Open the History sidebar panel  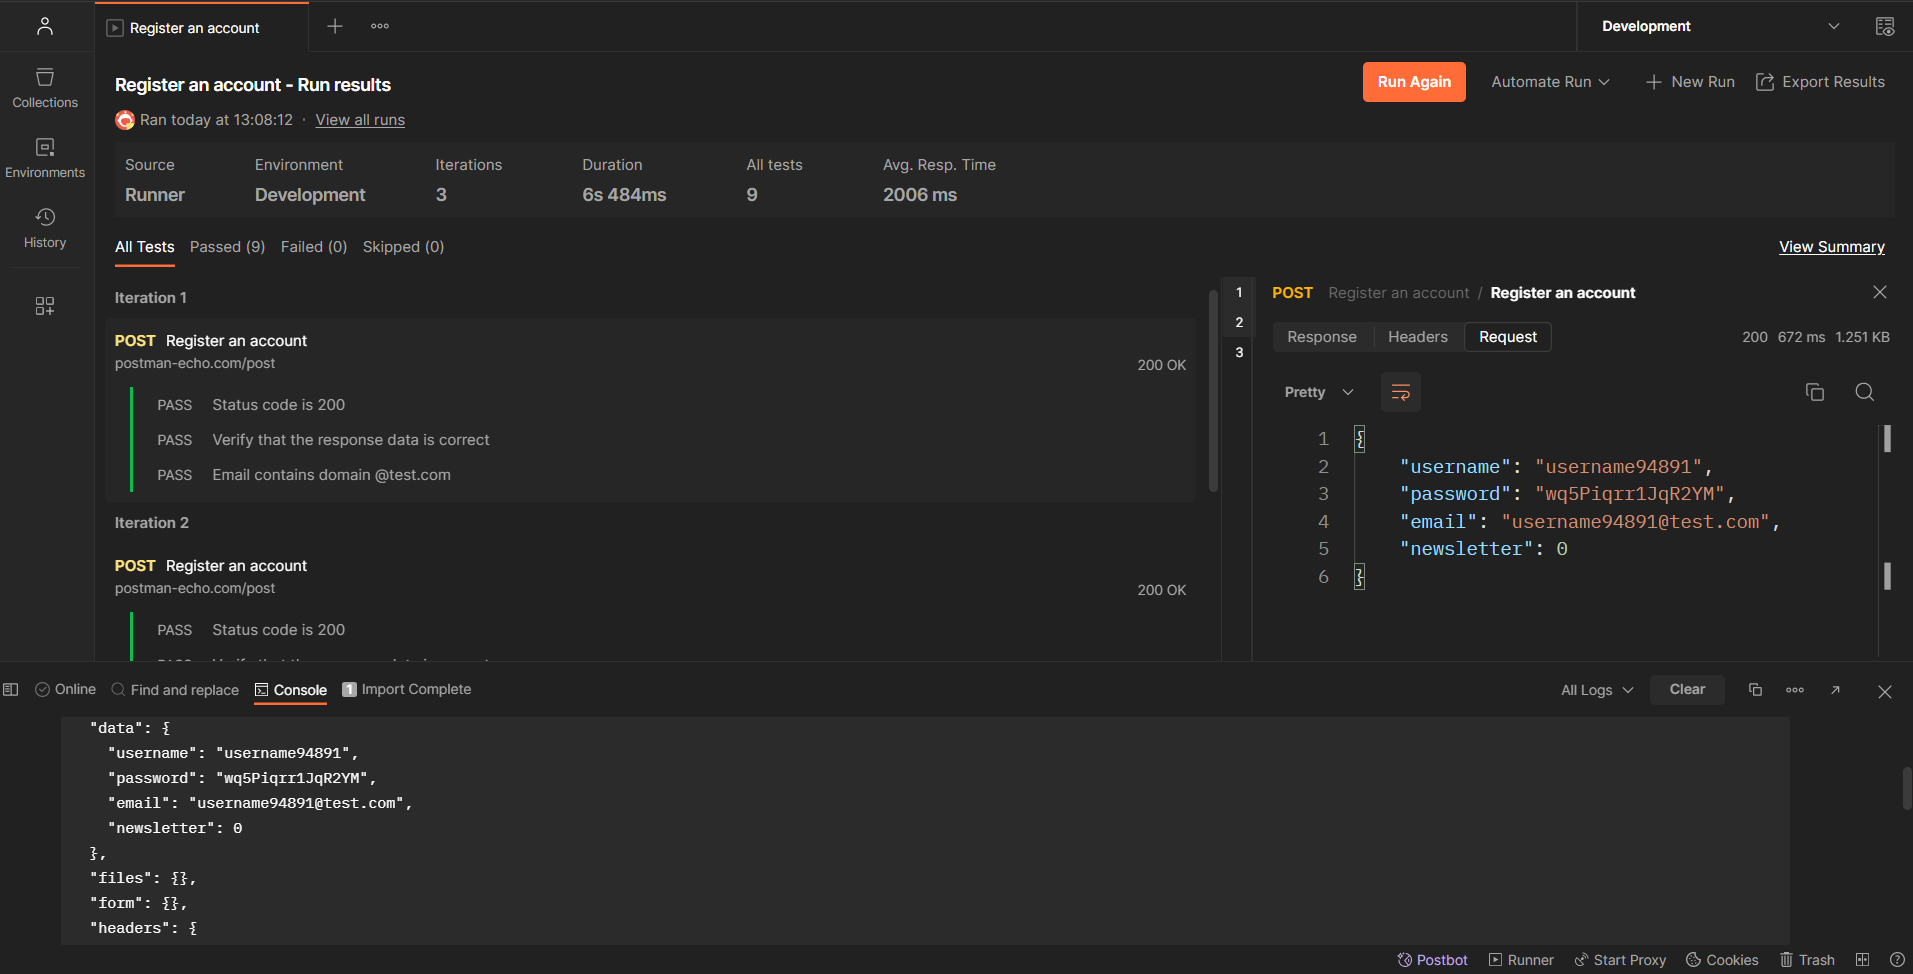click(45, 228)
